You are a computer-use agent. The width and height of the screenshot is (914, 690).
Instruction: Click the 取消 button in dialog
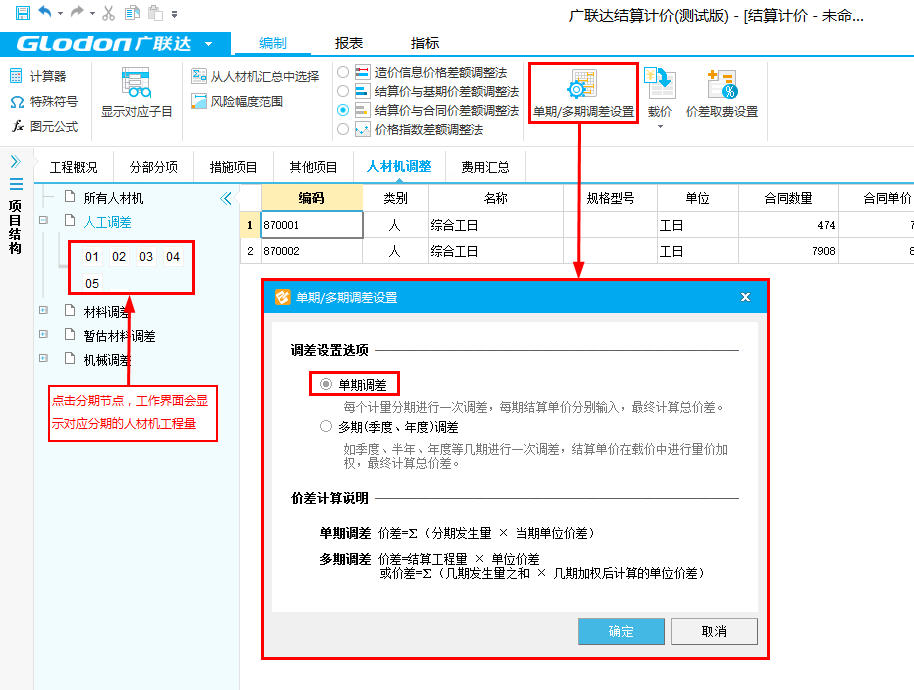(714, 631)
